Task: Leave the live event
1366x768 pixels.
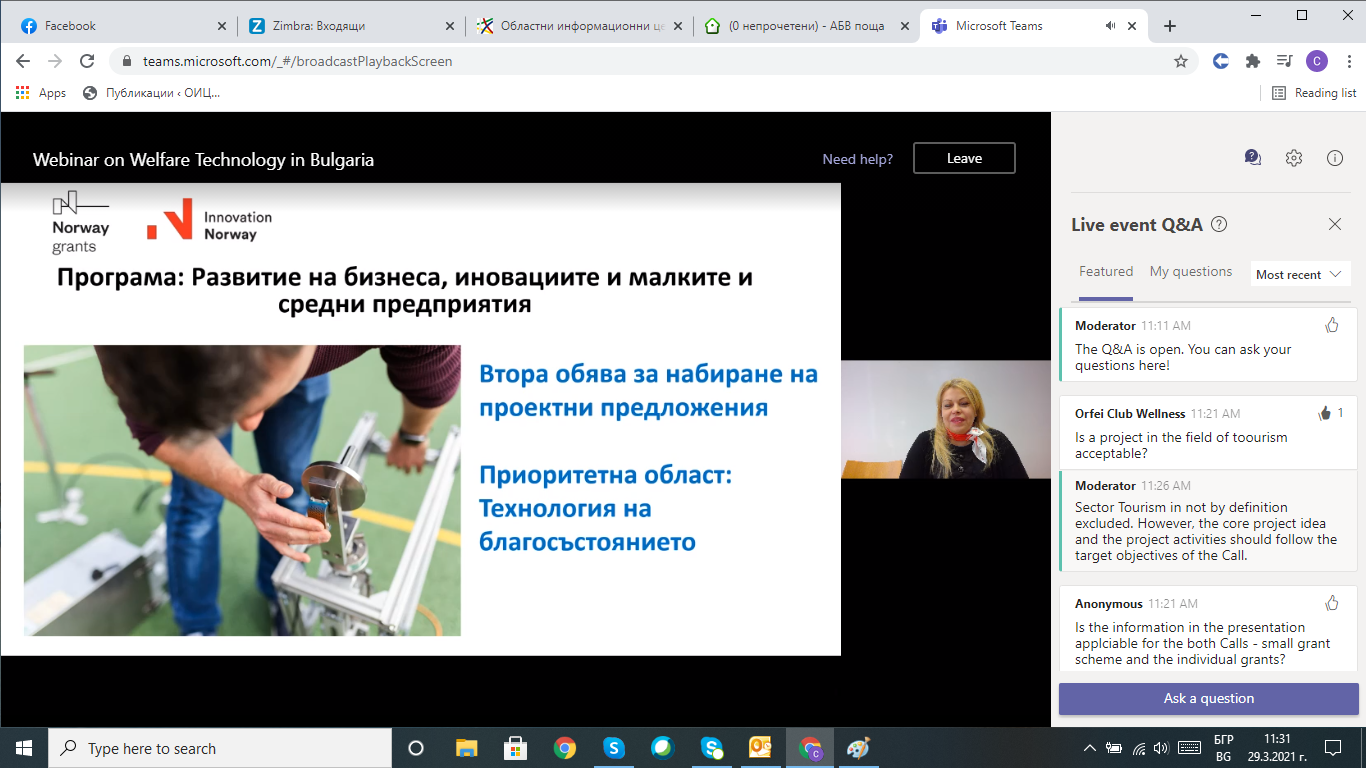Action: pyautogui.click(x=965, y=158)
